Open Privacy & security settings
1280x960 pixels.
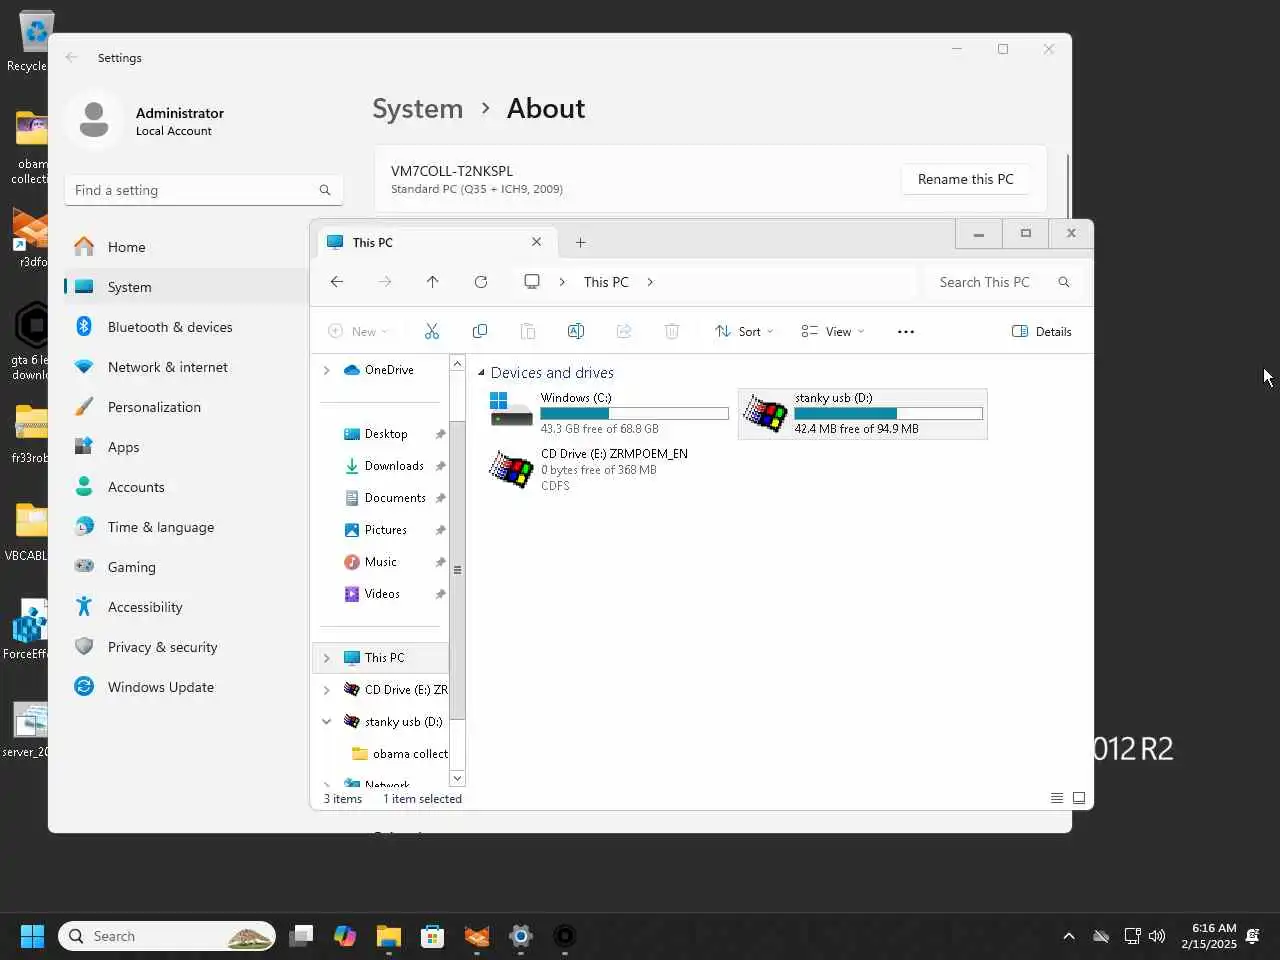[x=186, y=647]
